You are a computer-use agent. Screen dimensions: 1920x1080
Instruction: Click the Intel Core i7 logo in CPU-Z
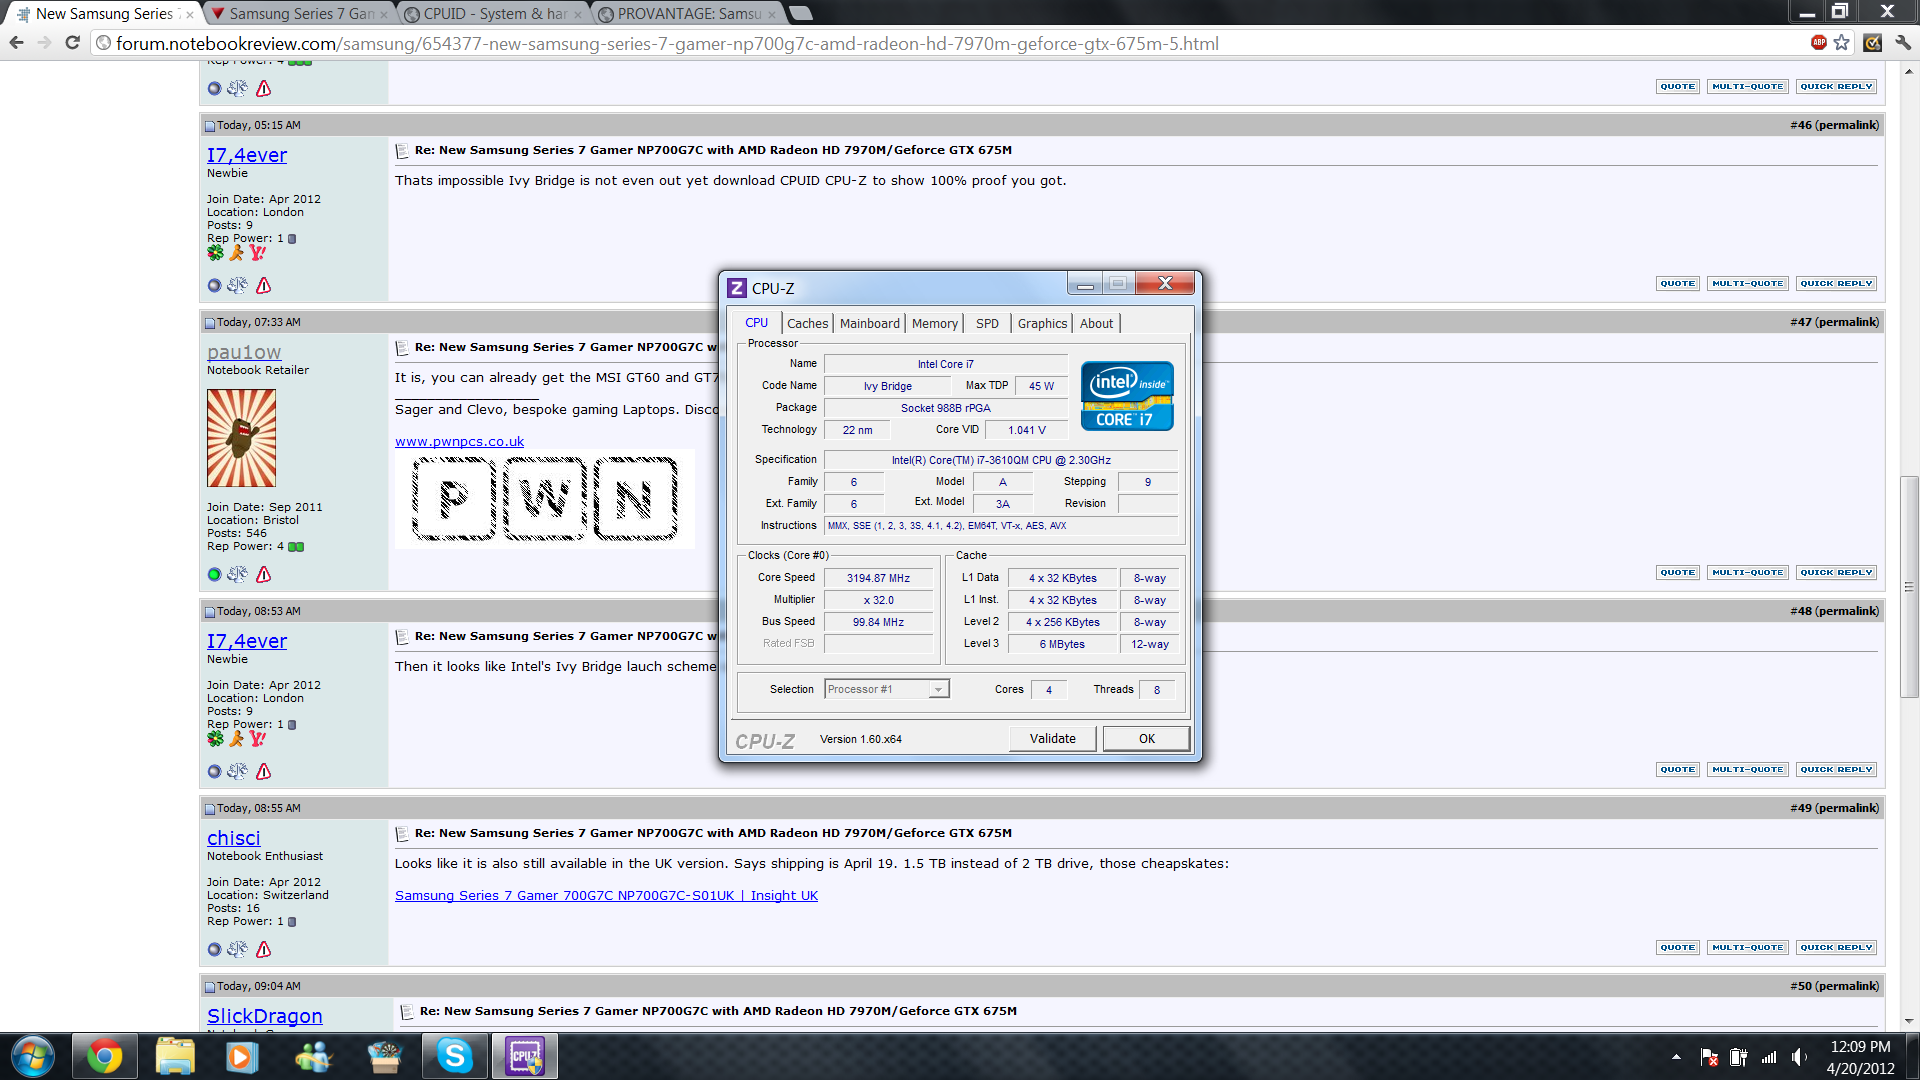point(1127,396)
